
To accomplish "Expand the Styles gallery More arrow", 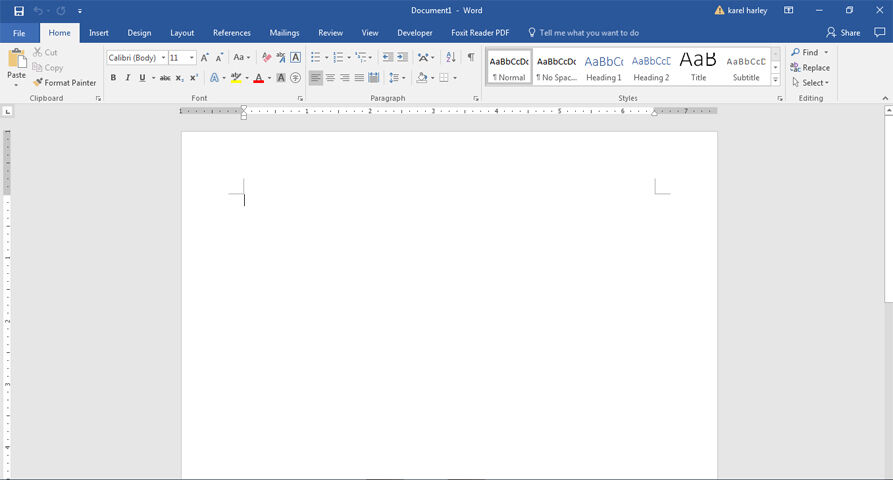I will pos(775,80).
